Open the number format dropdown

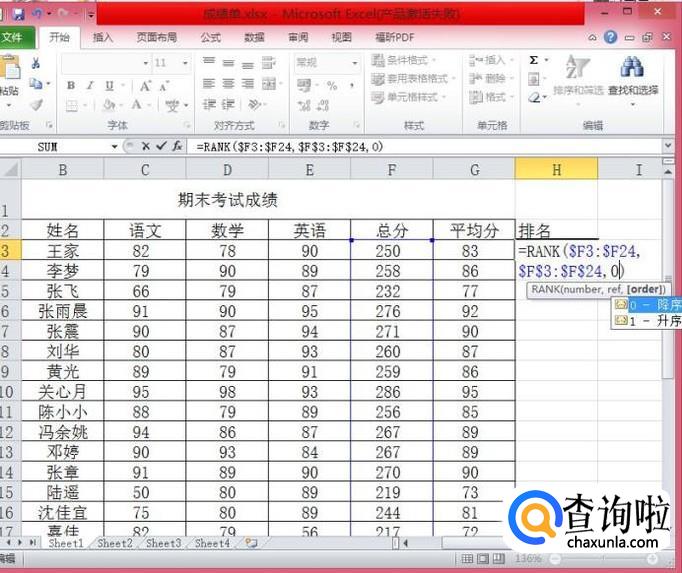point(355,64)
